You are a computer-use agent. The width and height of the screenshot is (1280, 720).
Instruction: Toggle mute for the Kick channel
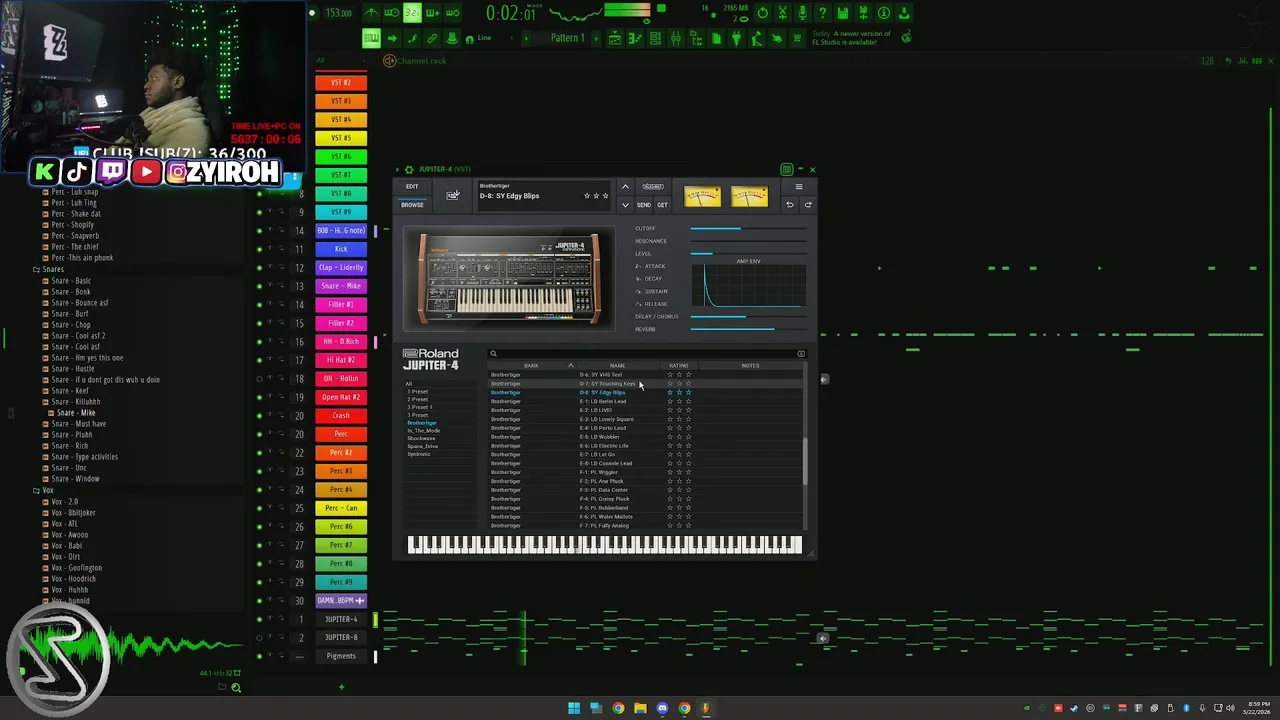[x=259, y=249]
